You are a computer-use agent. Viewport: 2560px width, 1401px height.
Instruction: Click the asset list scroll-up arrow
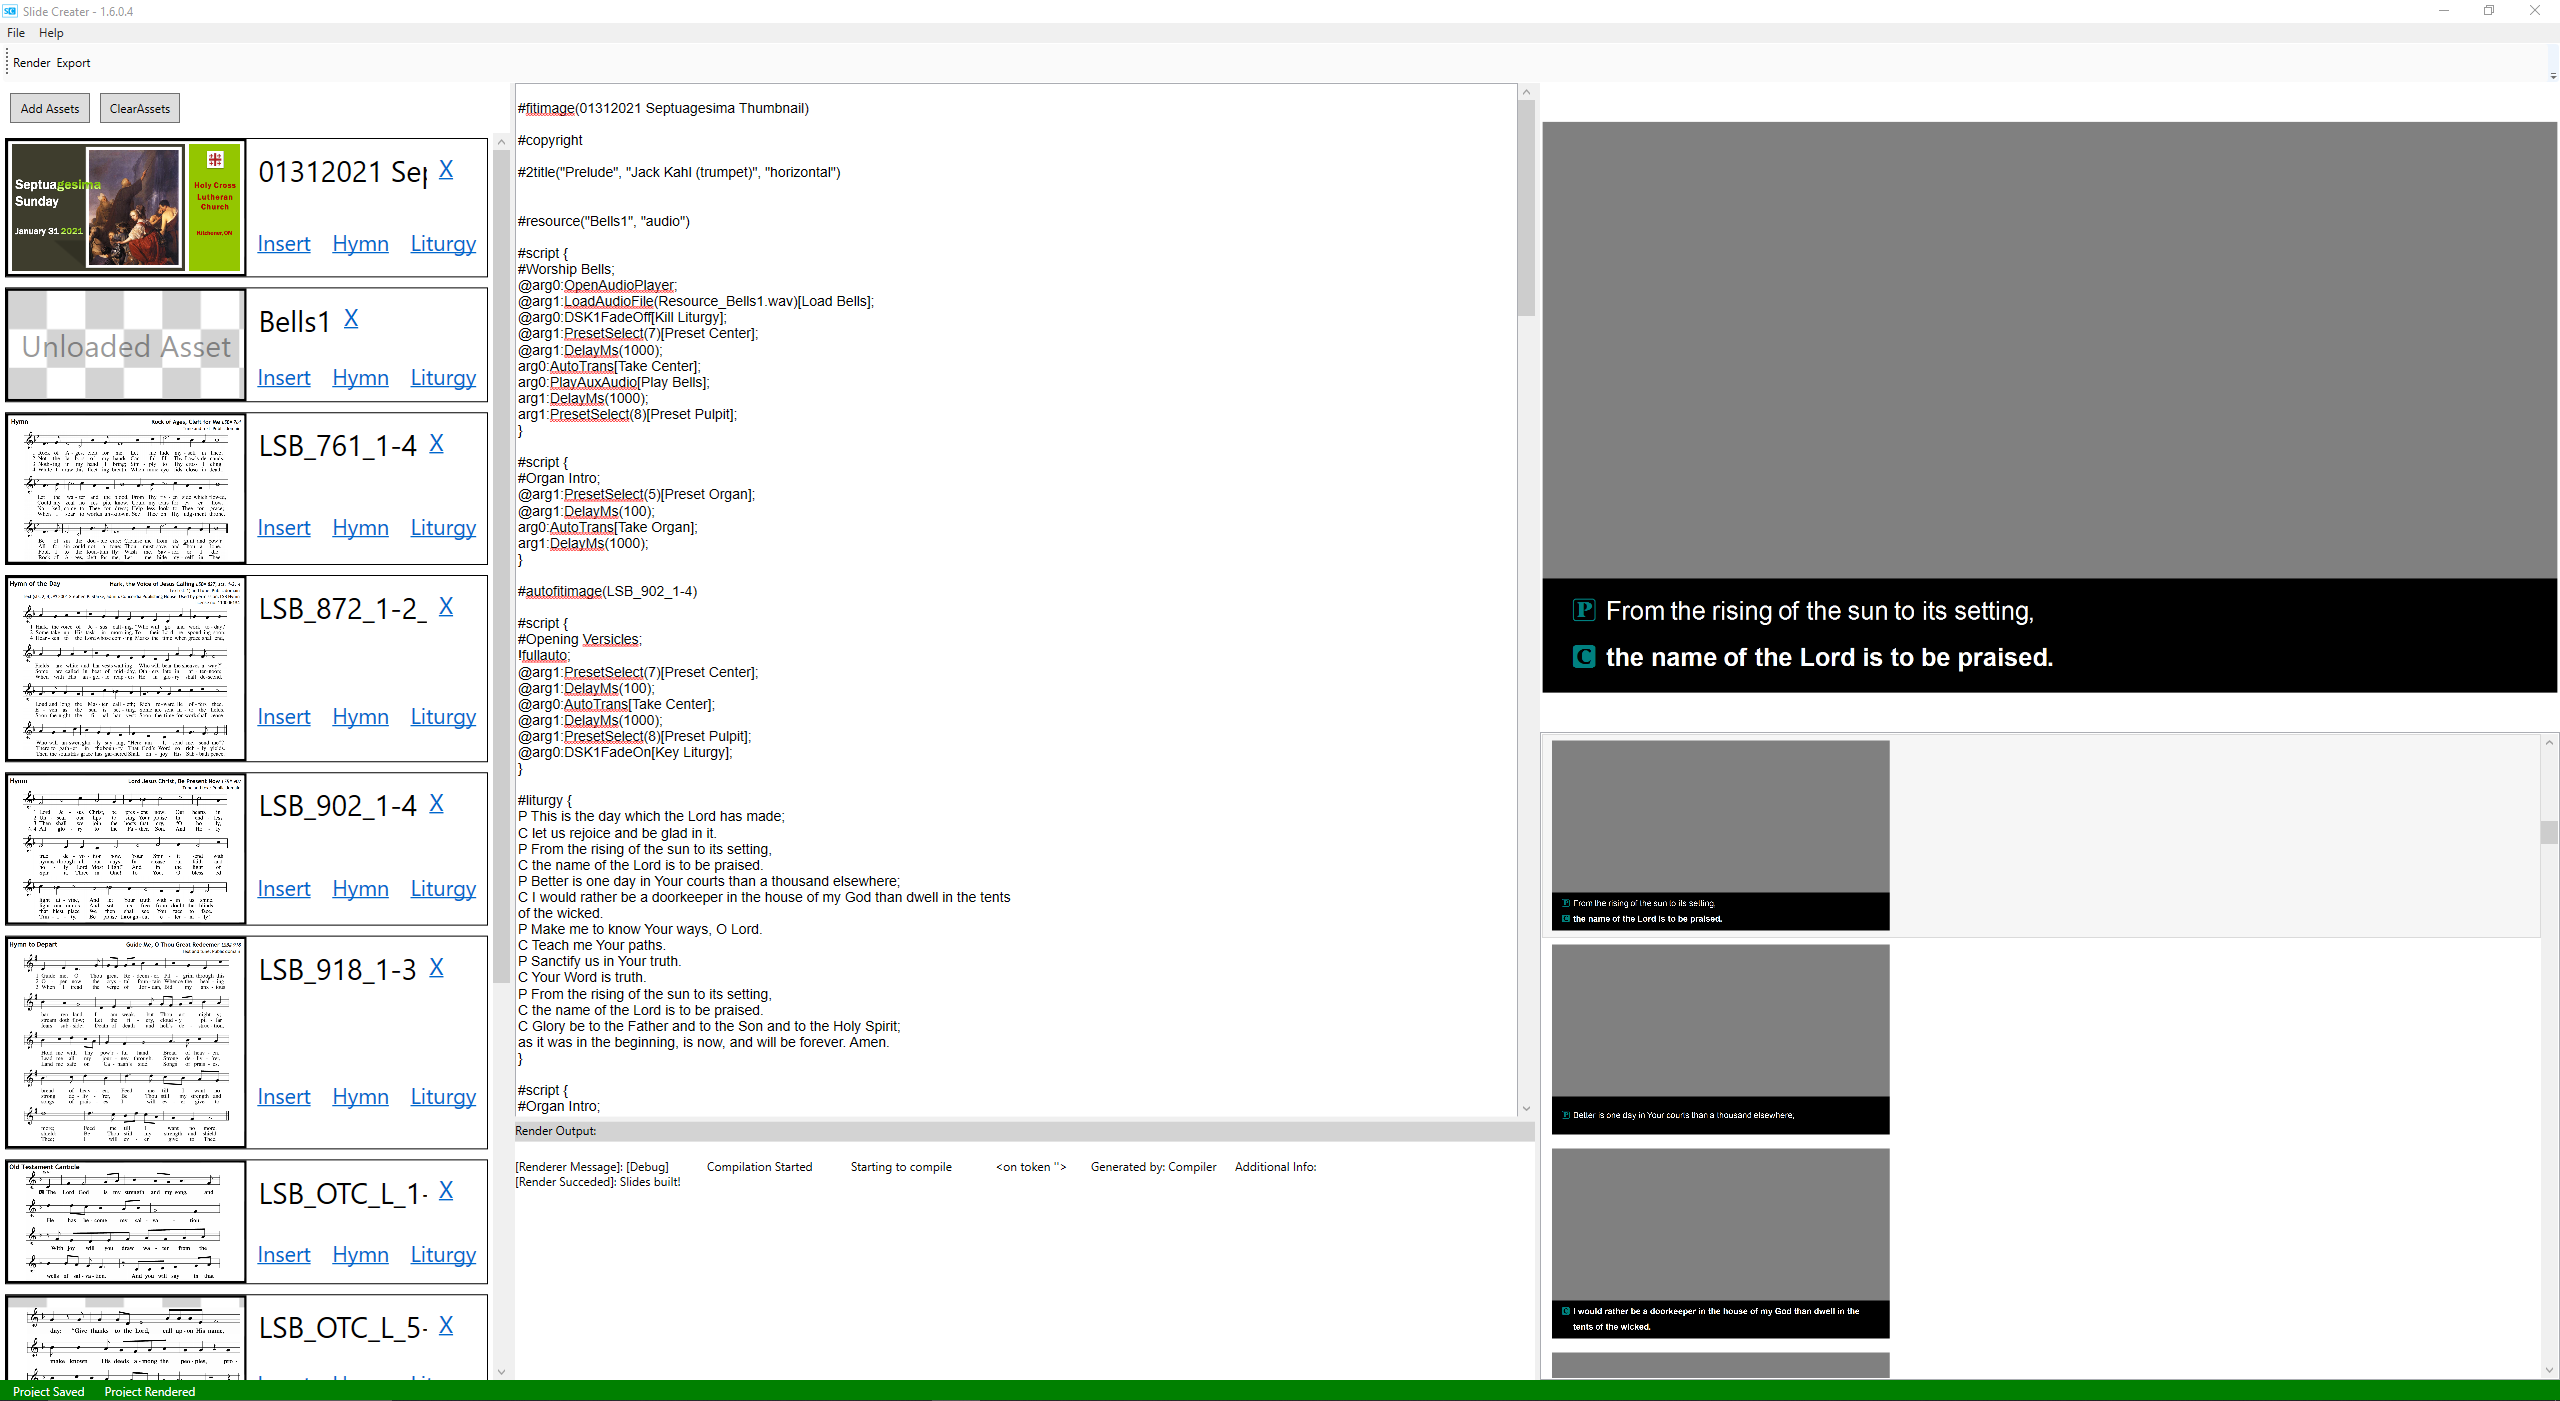coord(501,142)
